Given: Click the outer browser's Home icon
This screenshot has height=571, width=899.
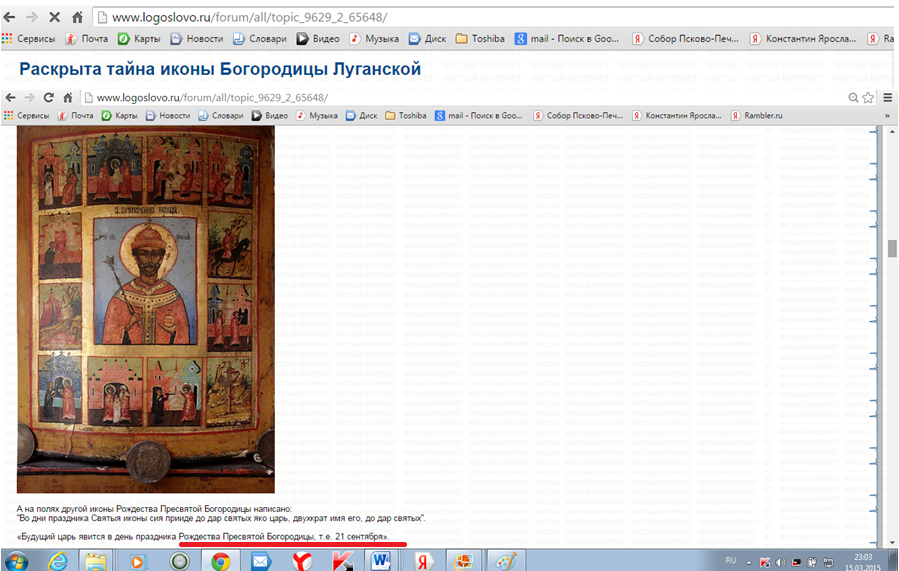Looking at the screenshot, I should tap(77, 17).
